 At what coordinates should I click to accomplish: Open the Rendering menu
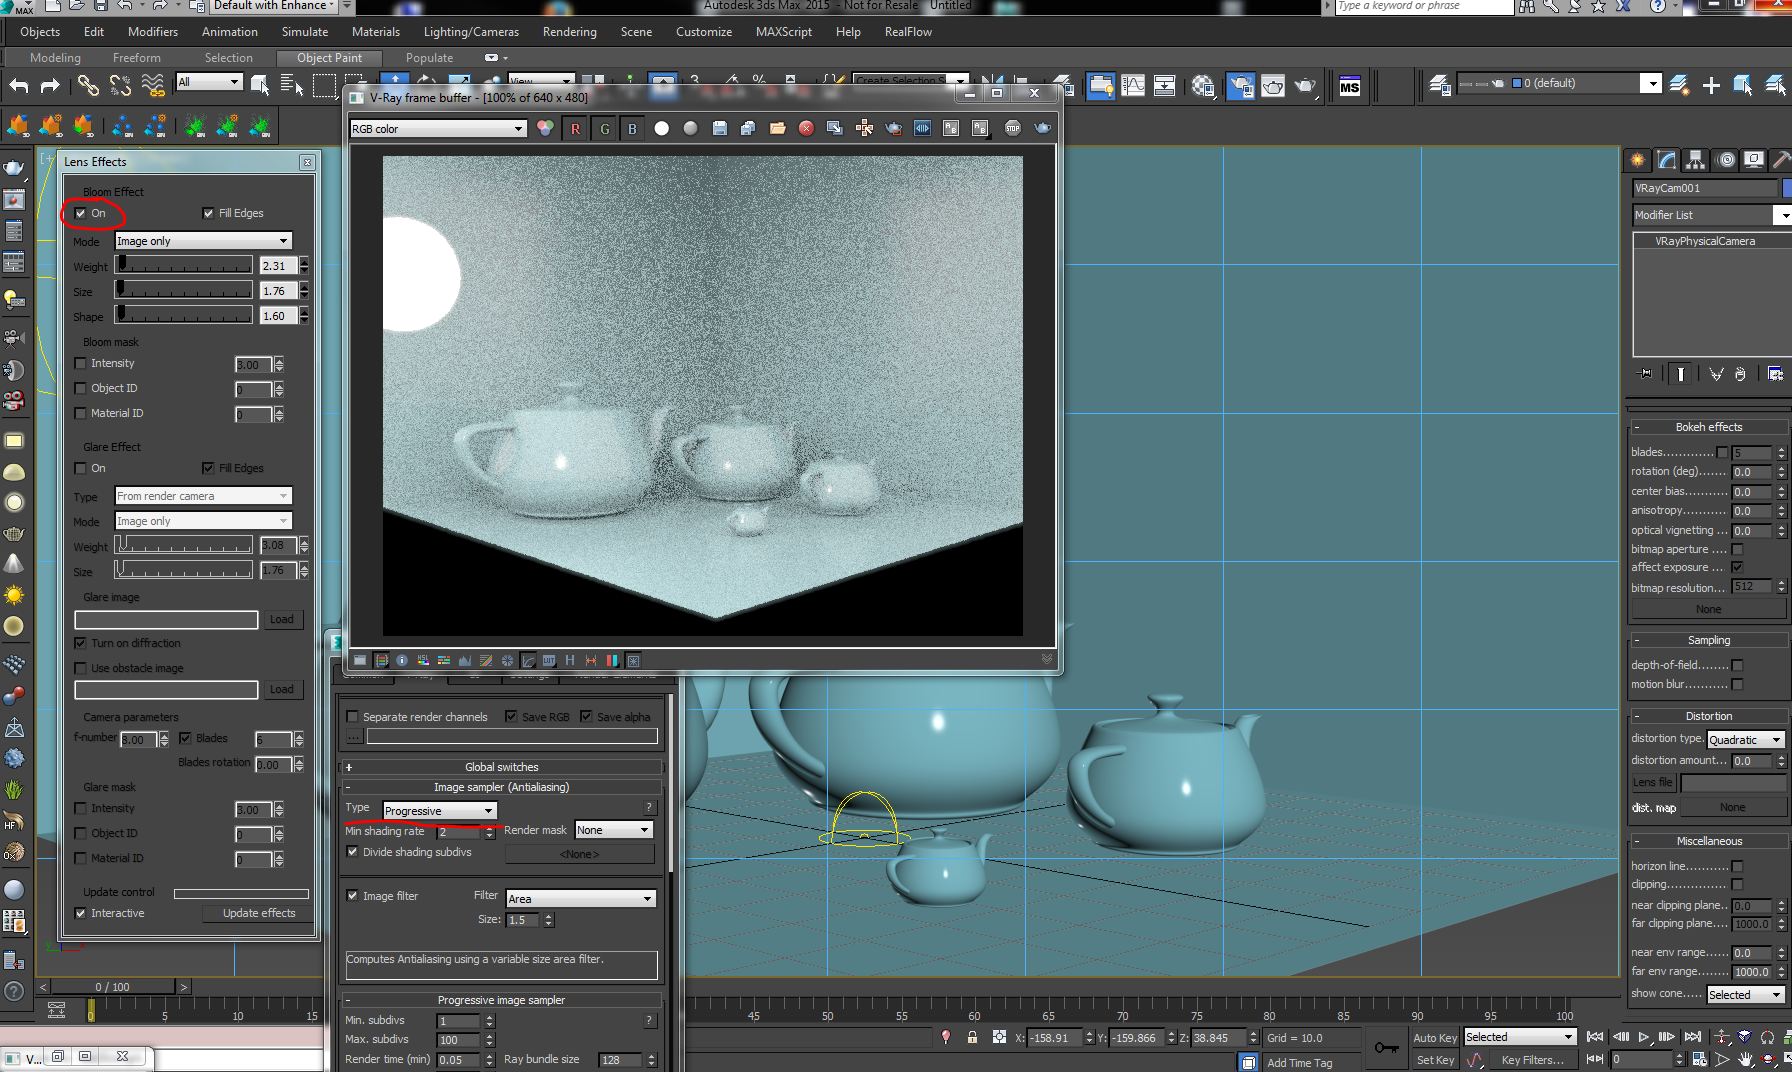[569, 32]
